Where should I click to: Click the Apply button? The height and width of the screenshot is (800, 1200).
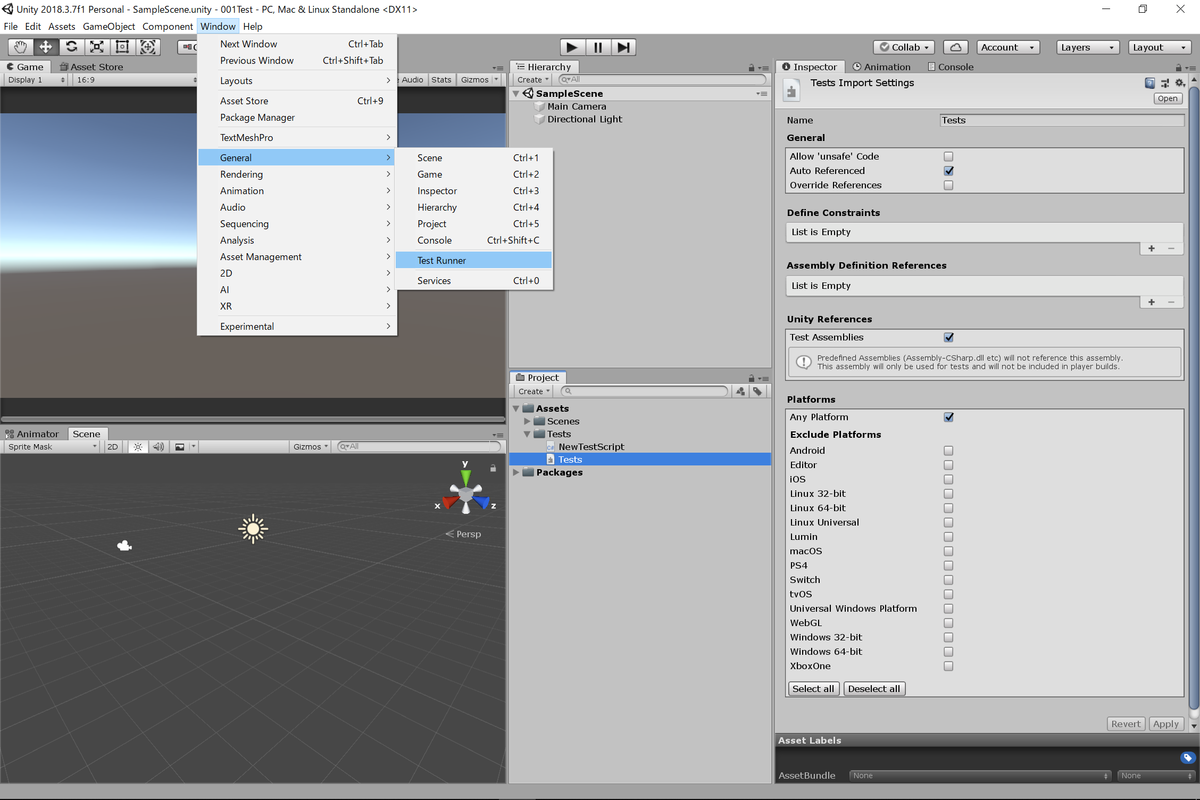[x=1165, y=724]
